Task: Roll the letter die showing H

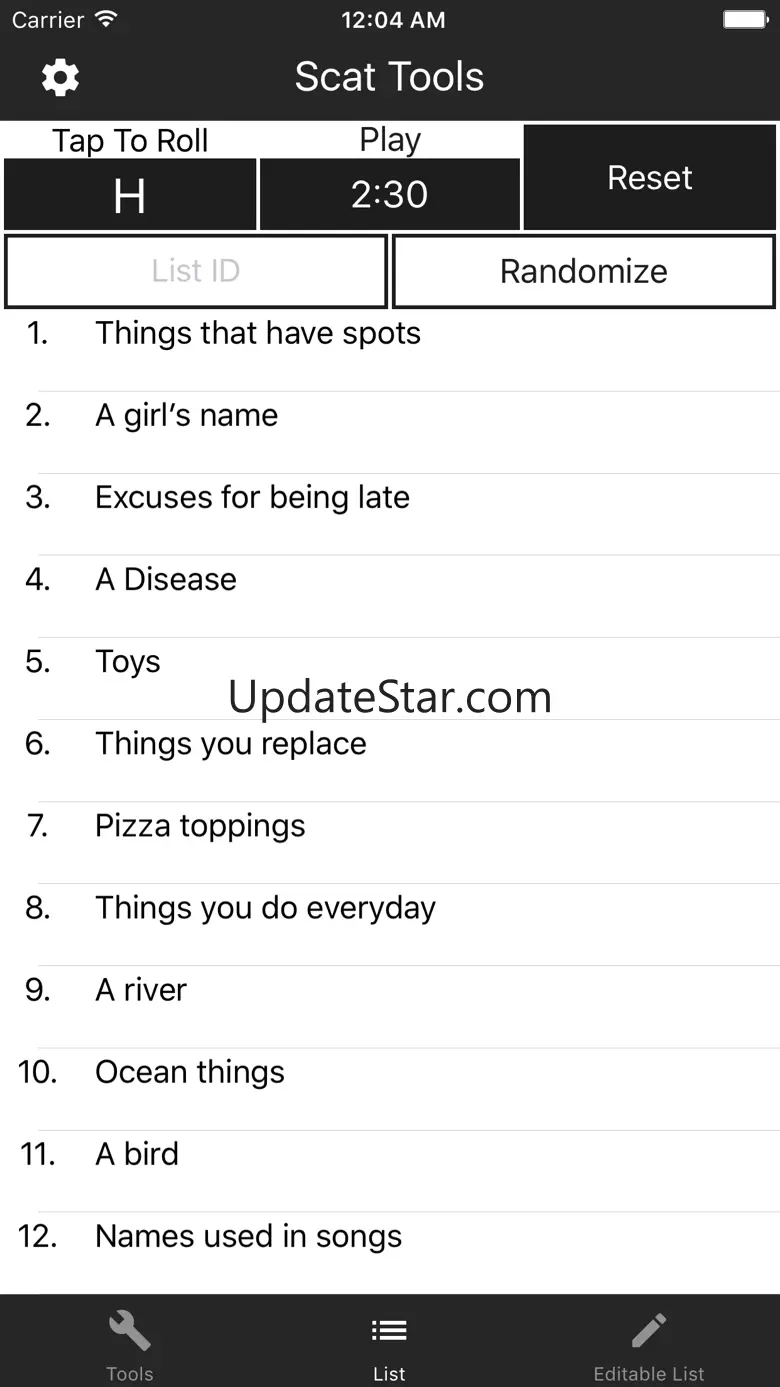Action: click(x=130, y=195)
